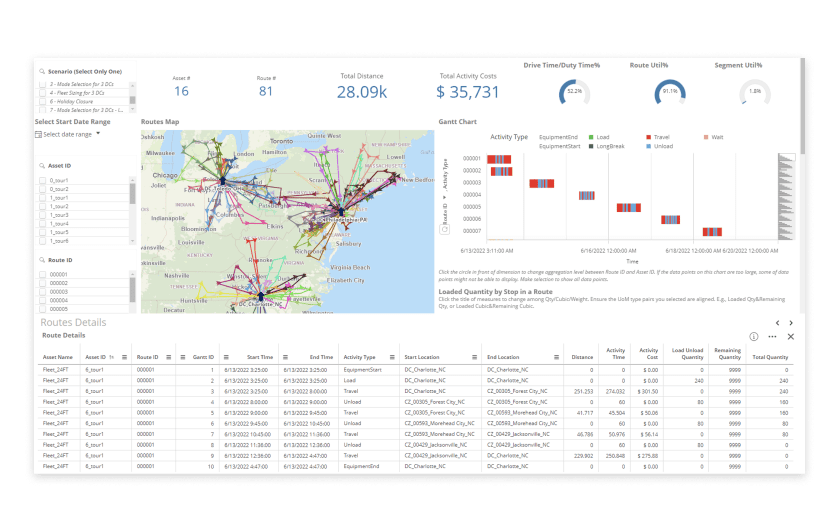Click the Gantt chart vertical mini scrollbar

[x=786, y=197]
